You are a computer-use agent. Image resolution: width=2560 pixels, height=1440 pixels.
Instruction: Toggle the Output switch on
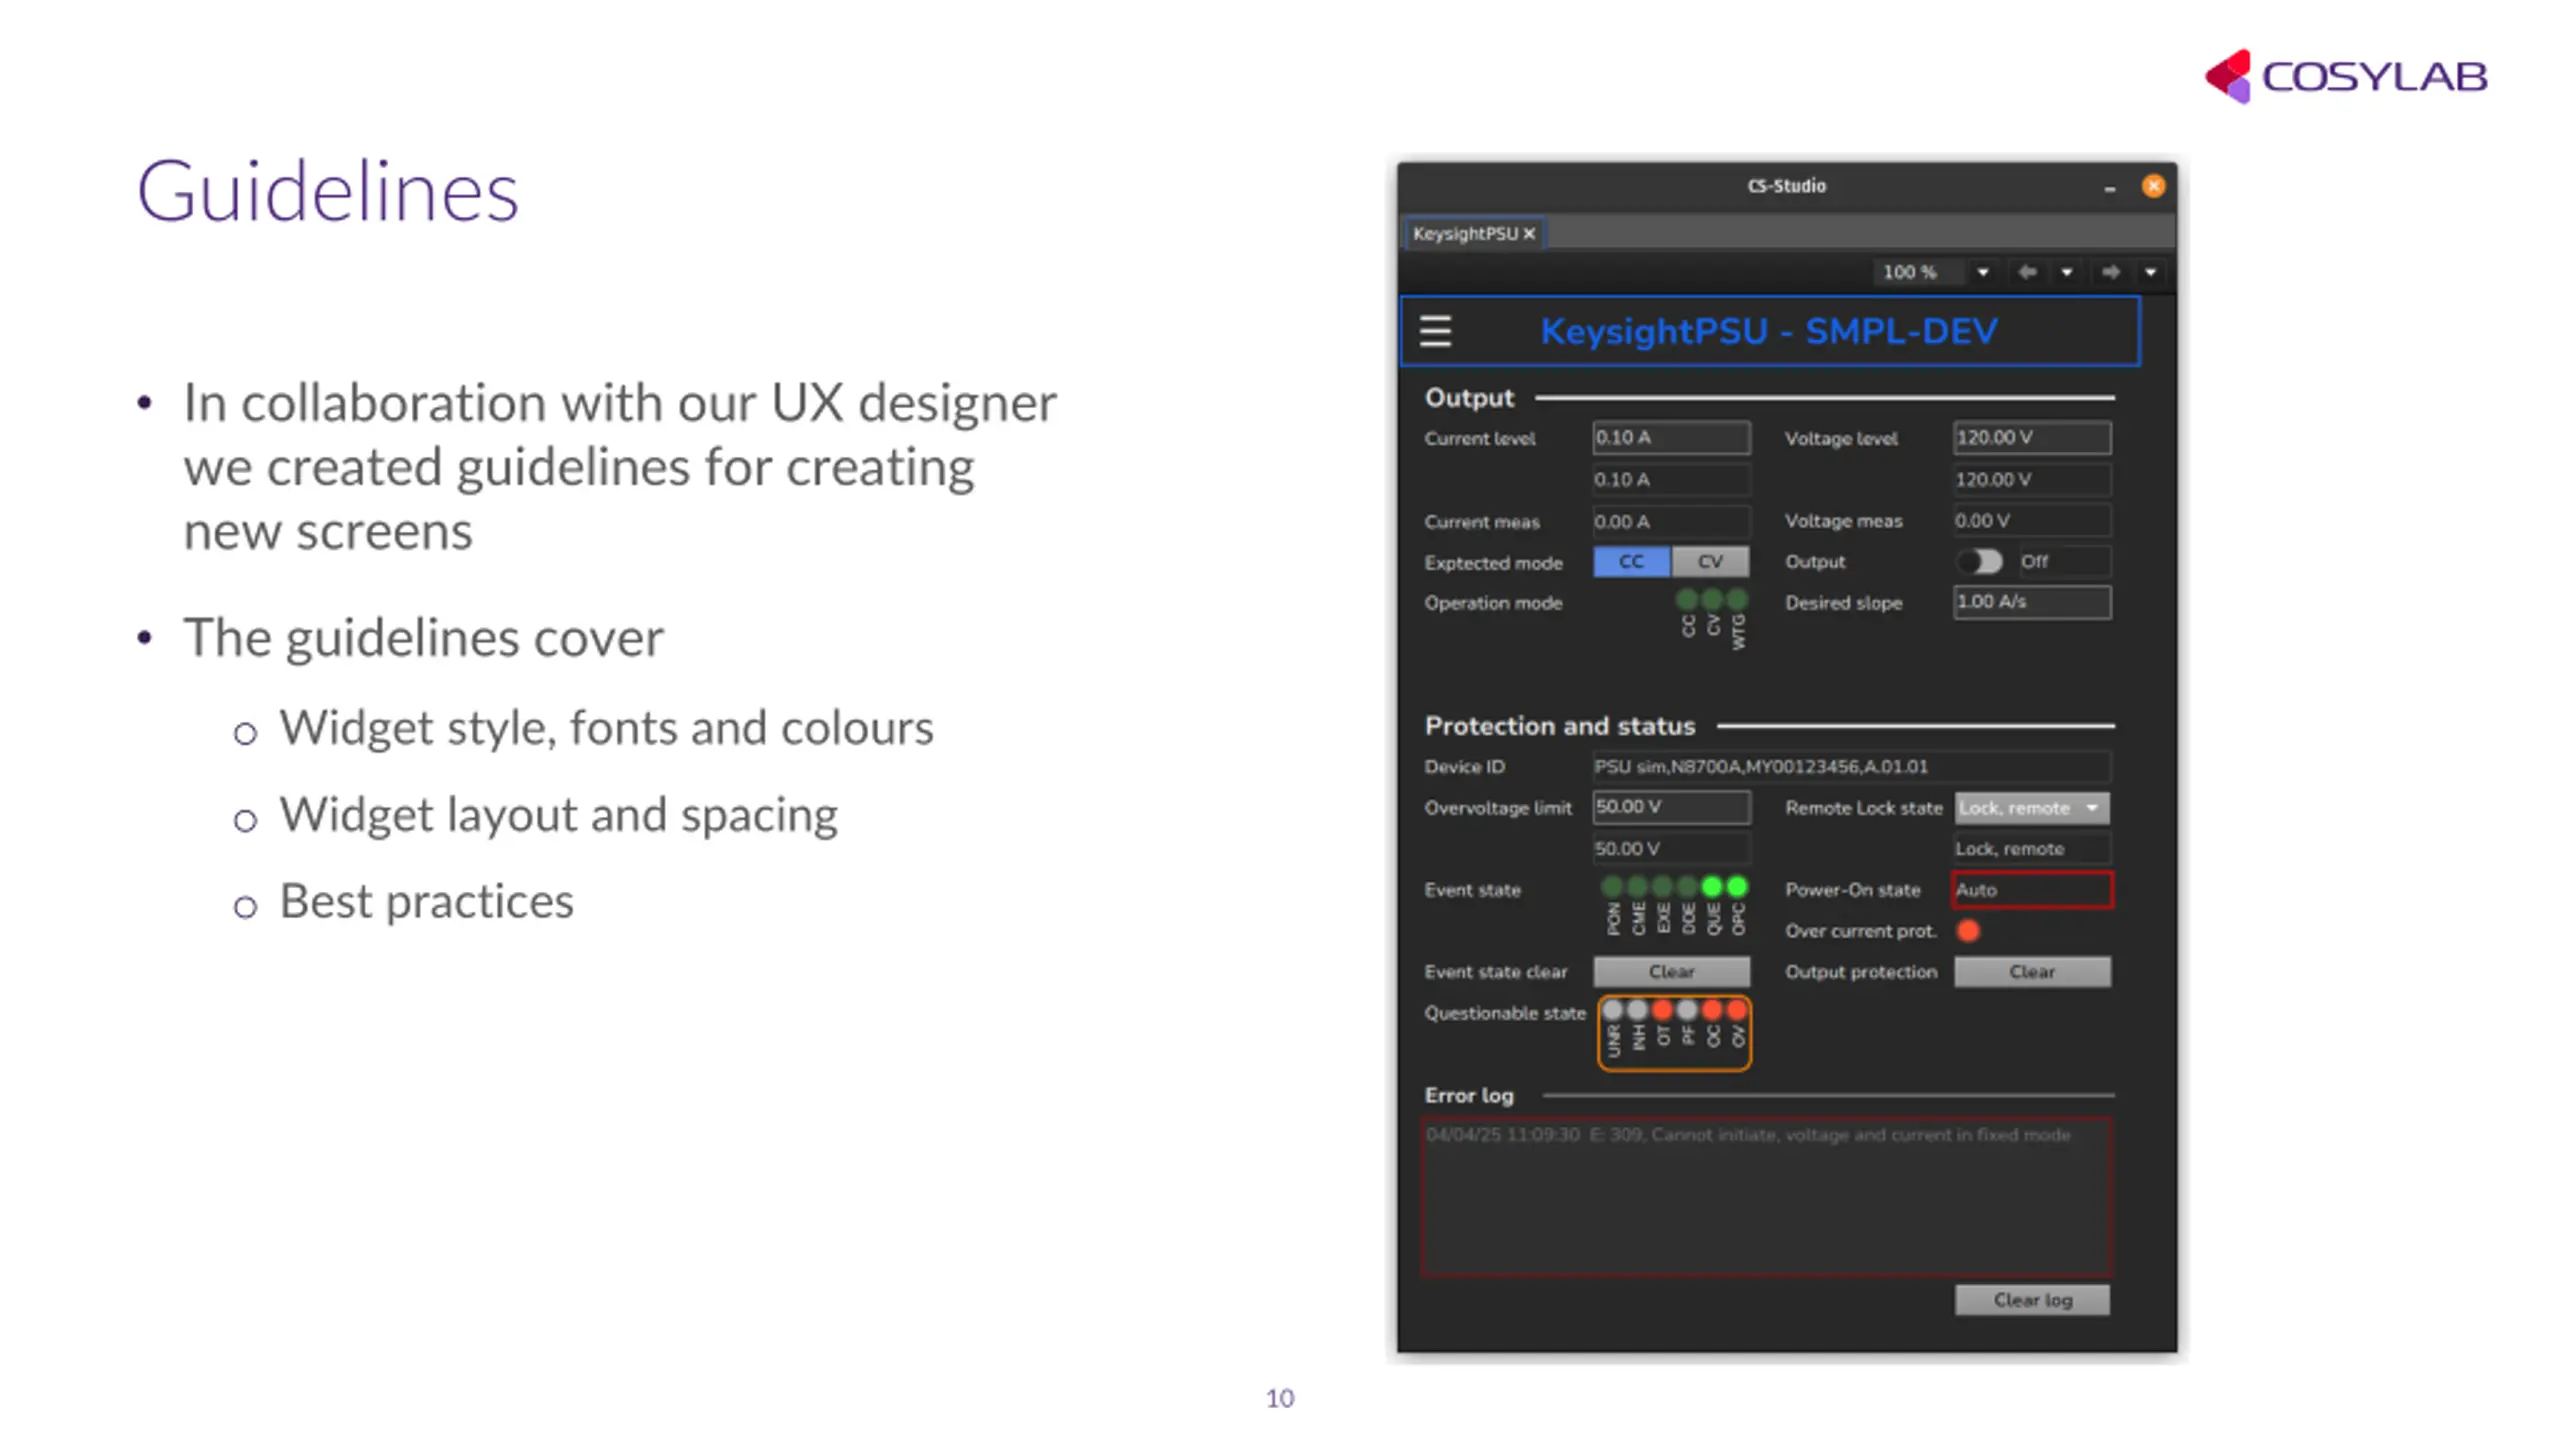[1980, 562]
